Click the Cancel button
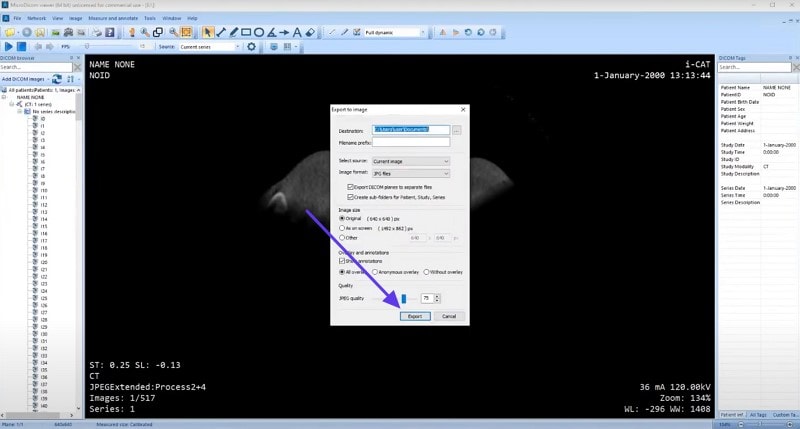The height and width of the screenshot is (429, 800). pyautogui.click(x=449, y=316)
